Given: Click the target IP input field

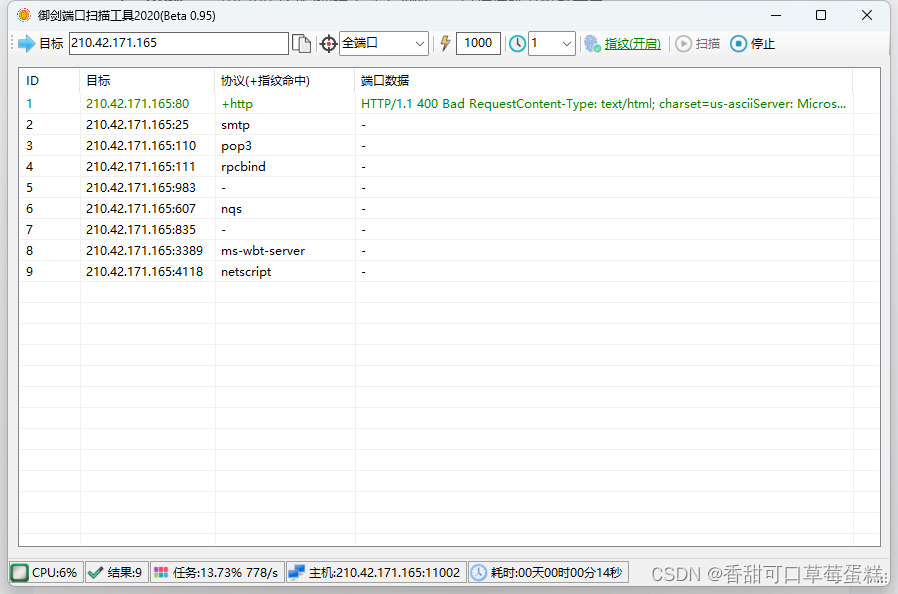Looking at the screenshot, I should [179, 44].
